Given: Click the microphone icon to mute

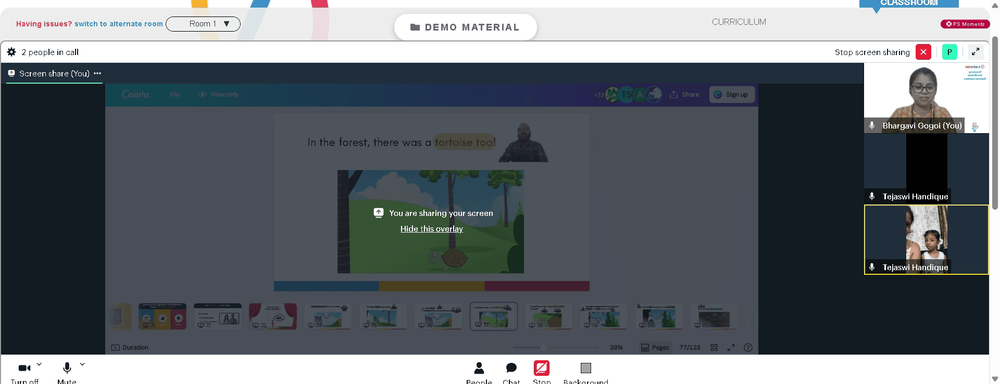Looking at the screenshot, I should coord(66,368).
